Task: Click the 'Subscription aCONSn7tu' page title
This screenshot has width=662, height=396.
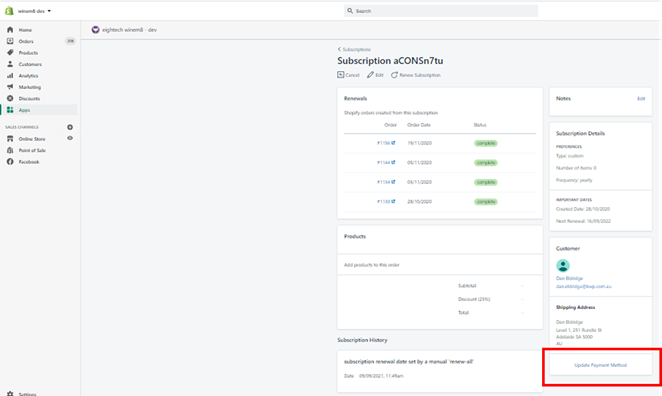Action: (x=390, y=61)
